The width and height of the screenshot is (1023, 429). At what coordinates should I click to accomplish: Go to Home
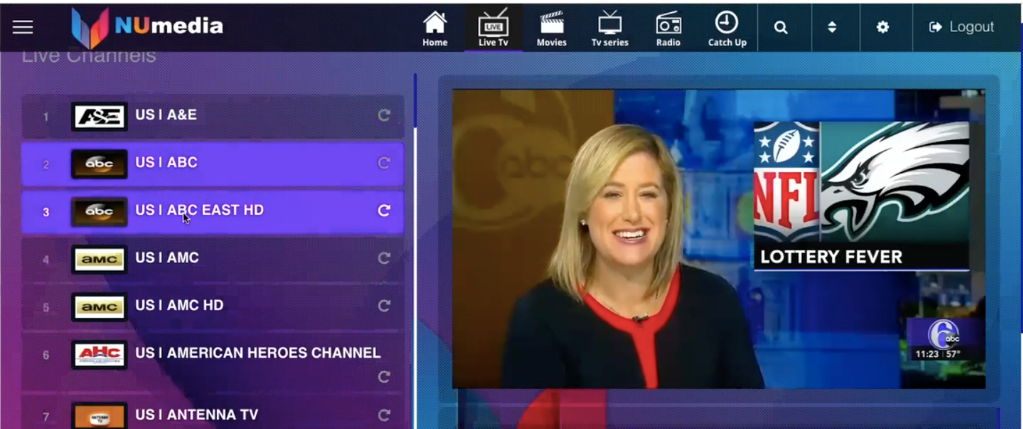tap(435, 29)
